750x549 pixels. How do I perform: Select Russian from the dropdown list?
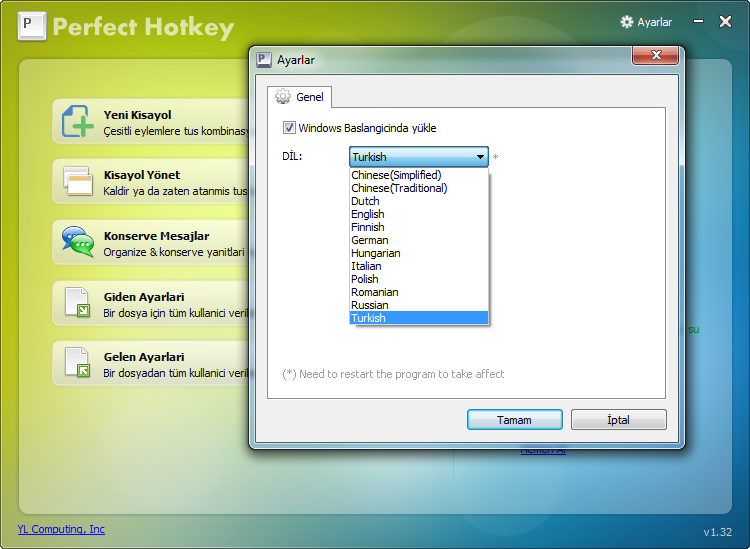[370, 305]
